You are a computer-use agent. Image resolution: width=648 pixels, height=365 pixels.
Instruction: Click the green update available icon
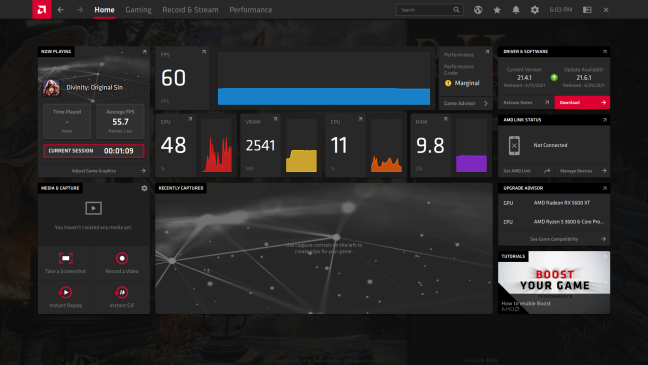[554, 77]
